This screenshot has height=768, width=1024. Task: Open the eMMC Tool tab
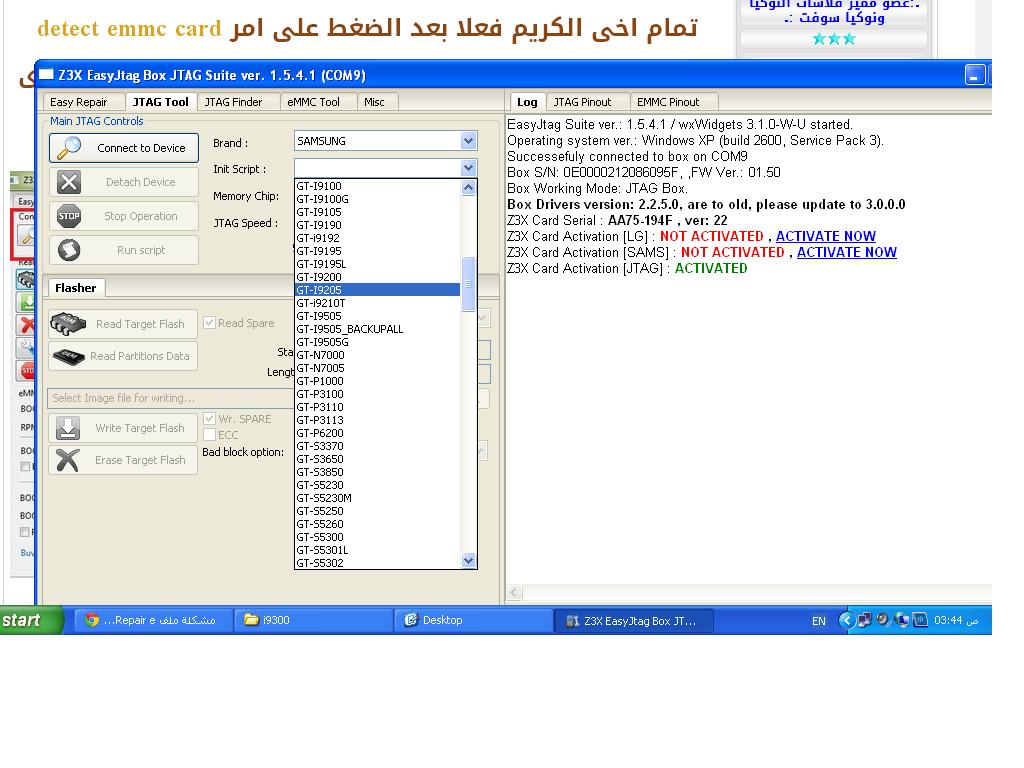point(313,102)
